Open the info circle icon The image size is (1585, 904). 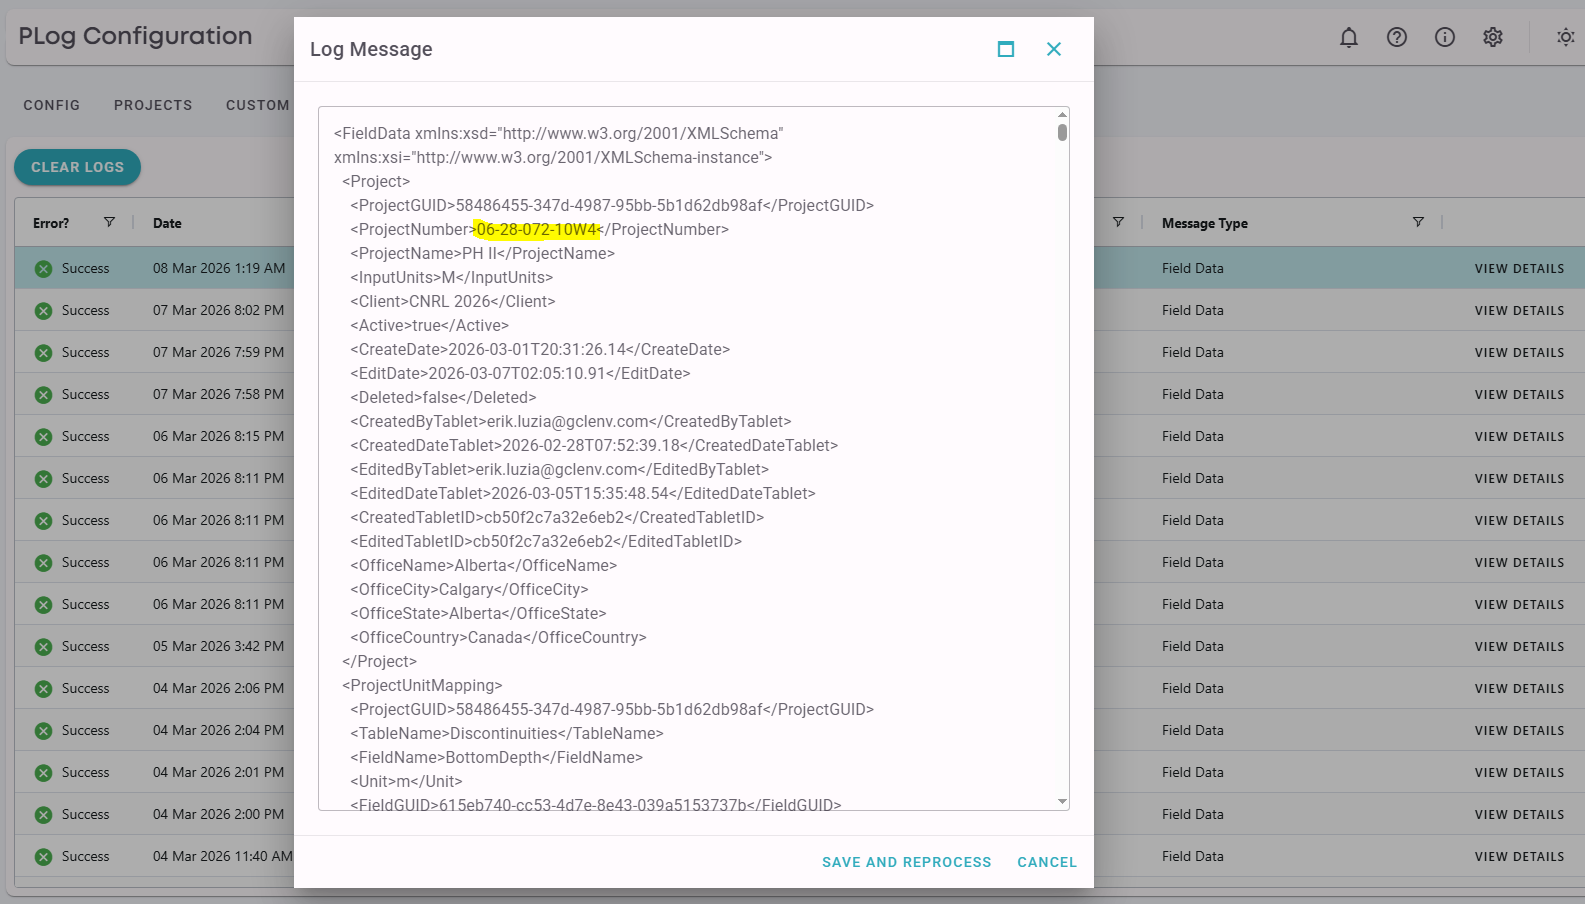1445,38
